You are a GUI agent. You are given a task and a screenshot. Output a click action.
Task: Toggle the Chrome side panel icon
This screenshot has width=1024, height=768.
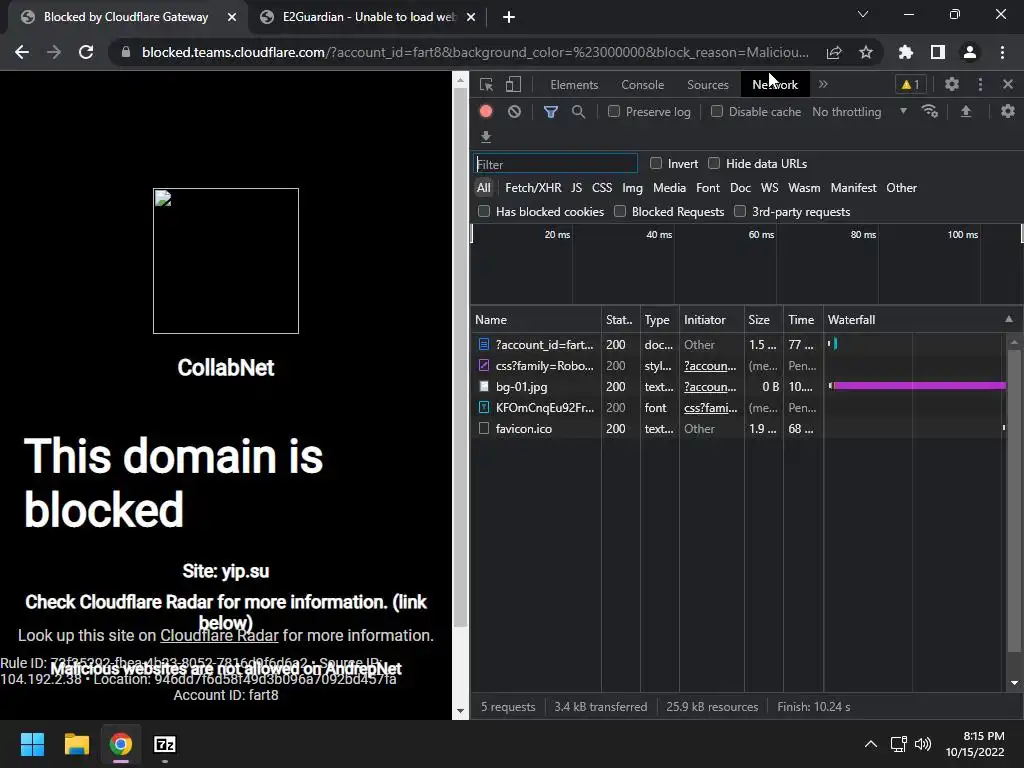click(938, 52)
